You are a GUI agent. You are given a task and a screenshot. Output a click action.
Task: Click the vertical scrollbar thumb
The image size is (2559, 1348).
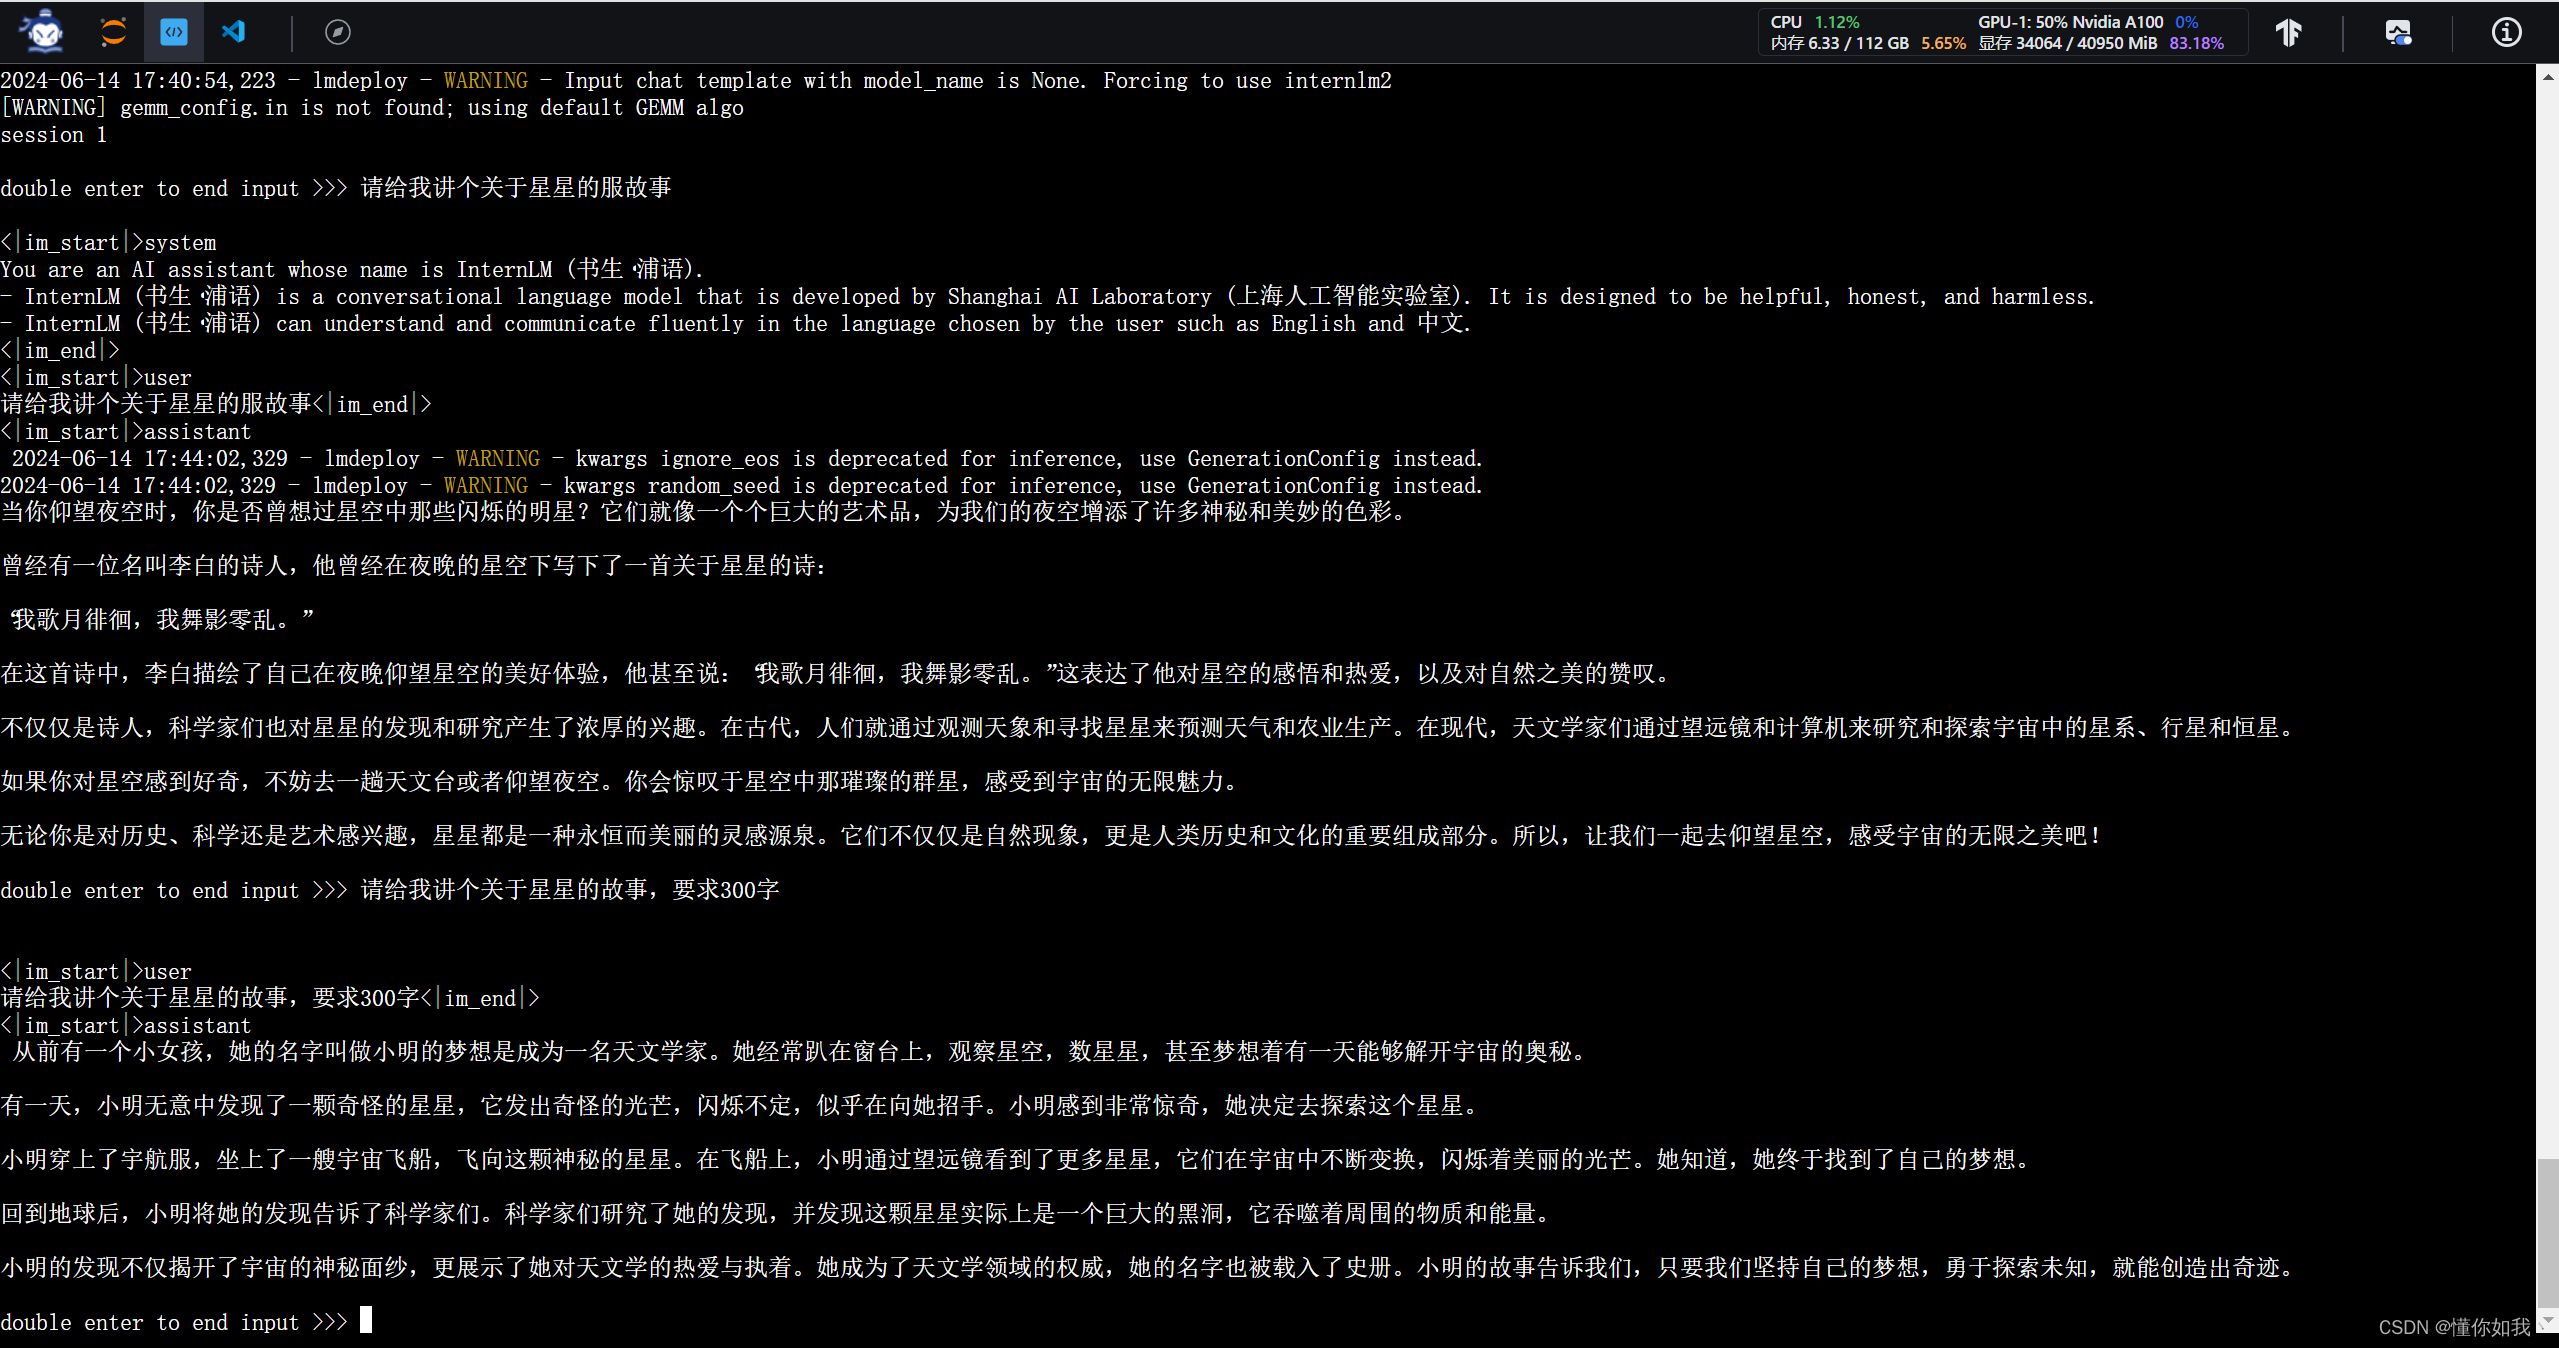click(2547, 1234)
